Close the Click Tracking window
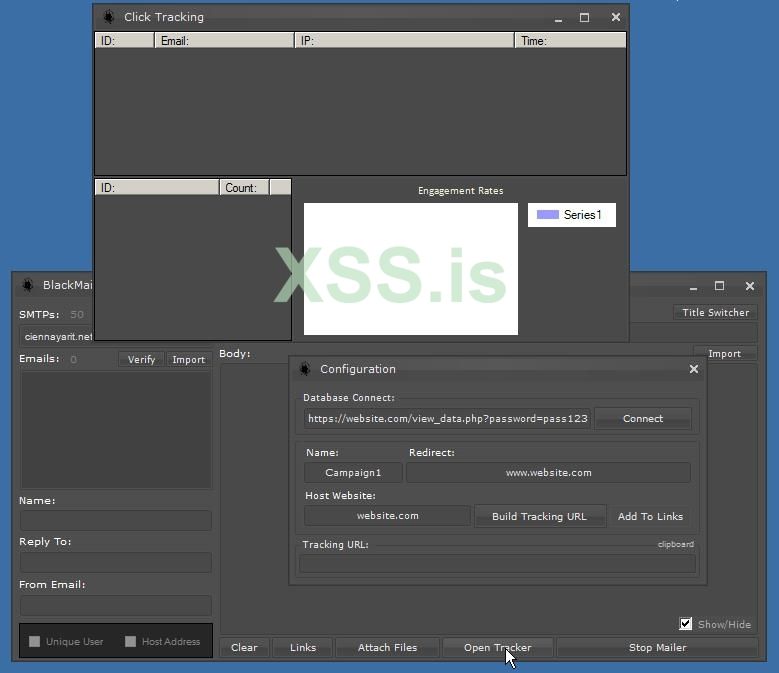Screen dimensions: 779x673 [616, 17]
